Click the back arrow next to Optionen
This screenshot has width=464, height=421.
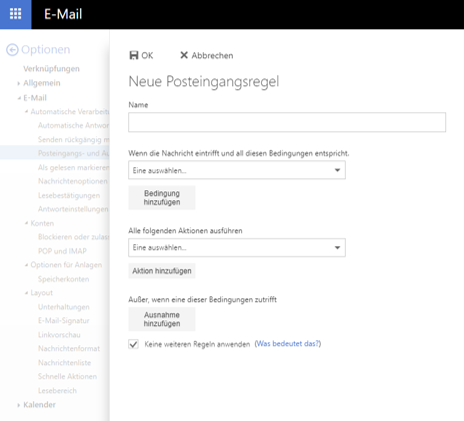12,50
